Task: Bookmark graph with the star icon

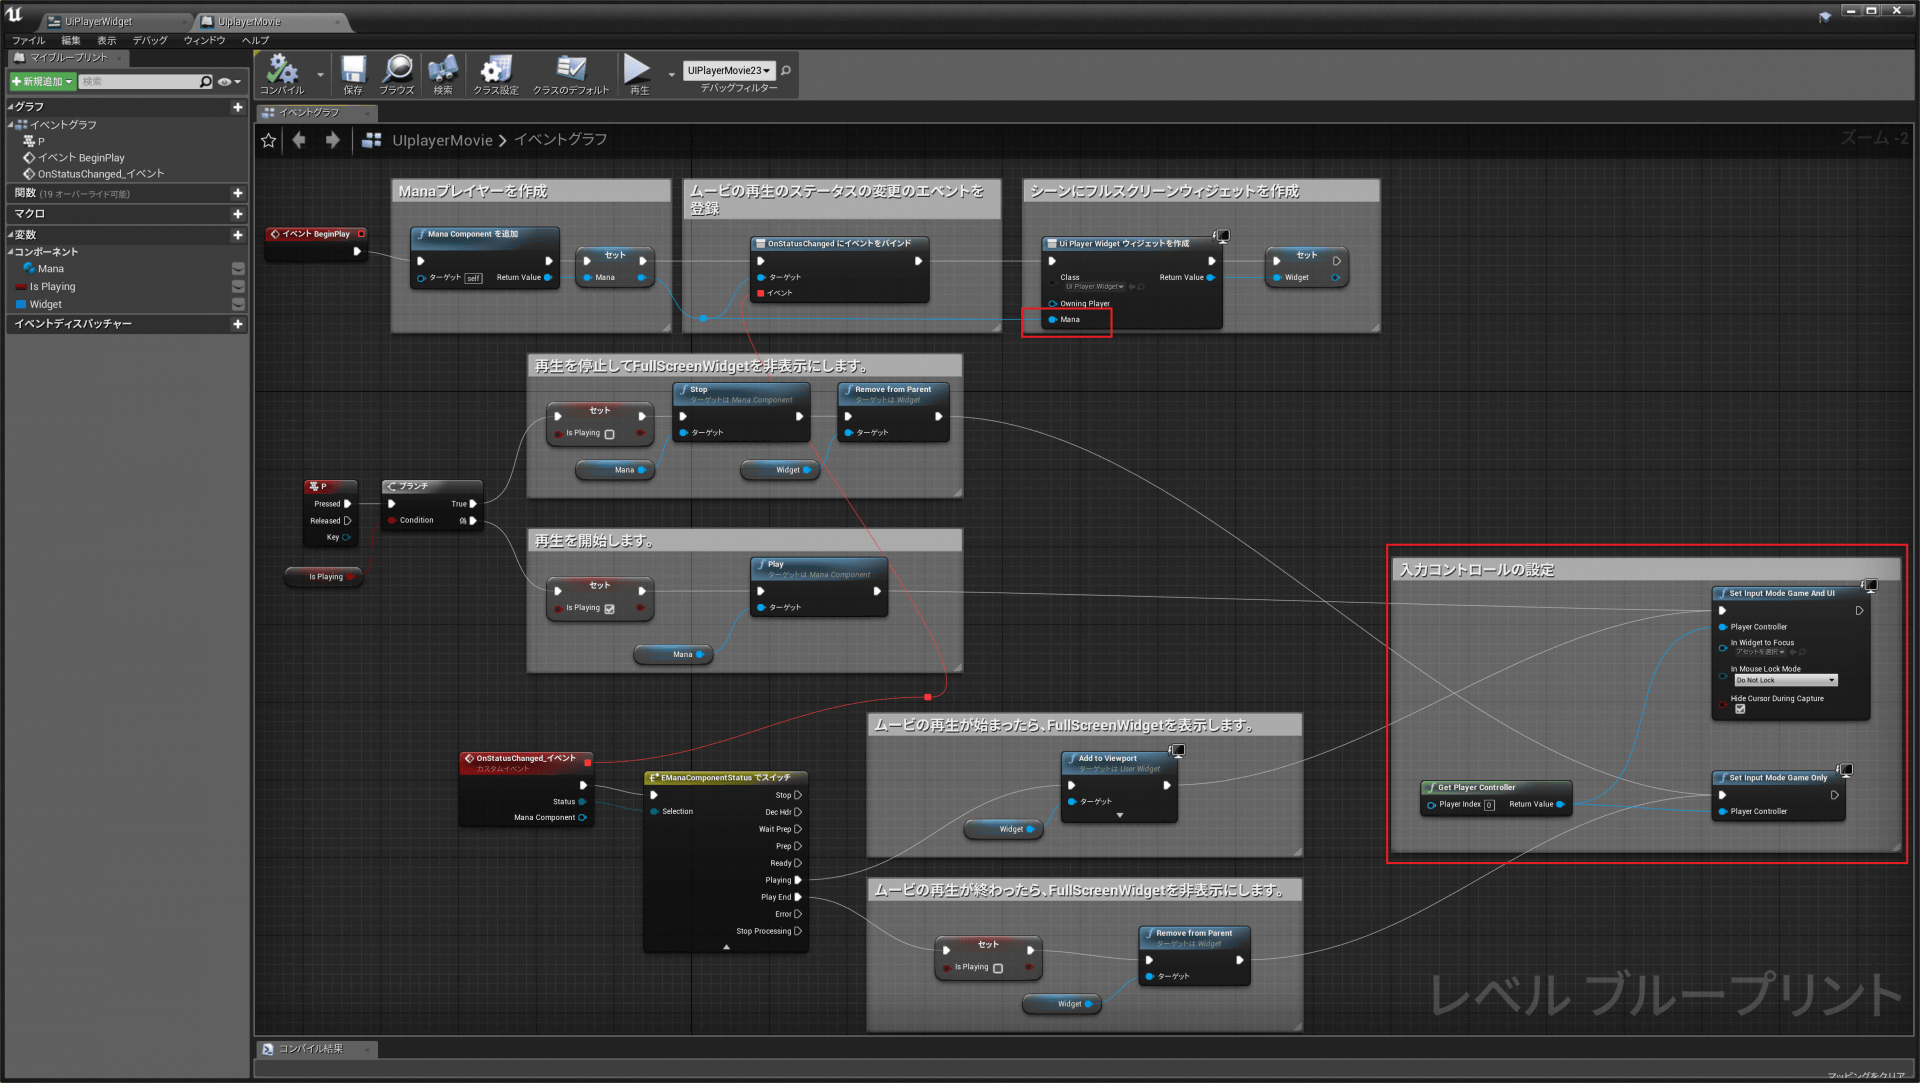Action: pos(268,140)
